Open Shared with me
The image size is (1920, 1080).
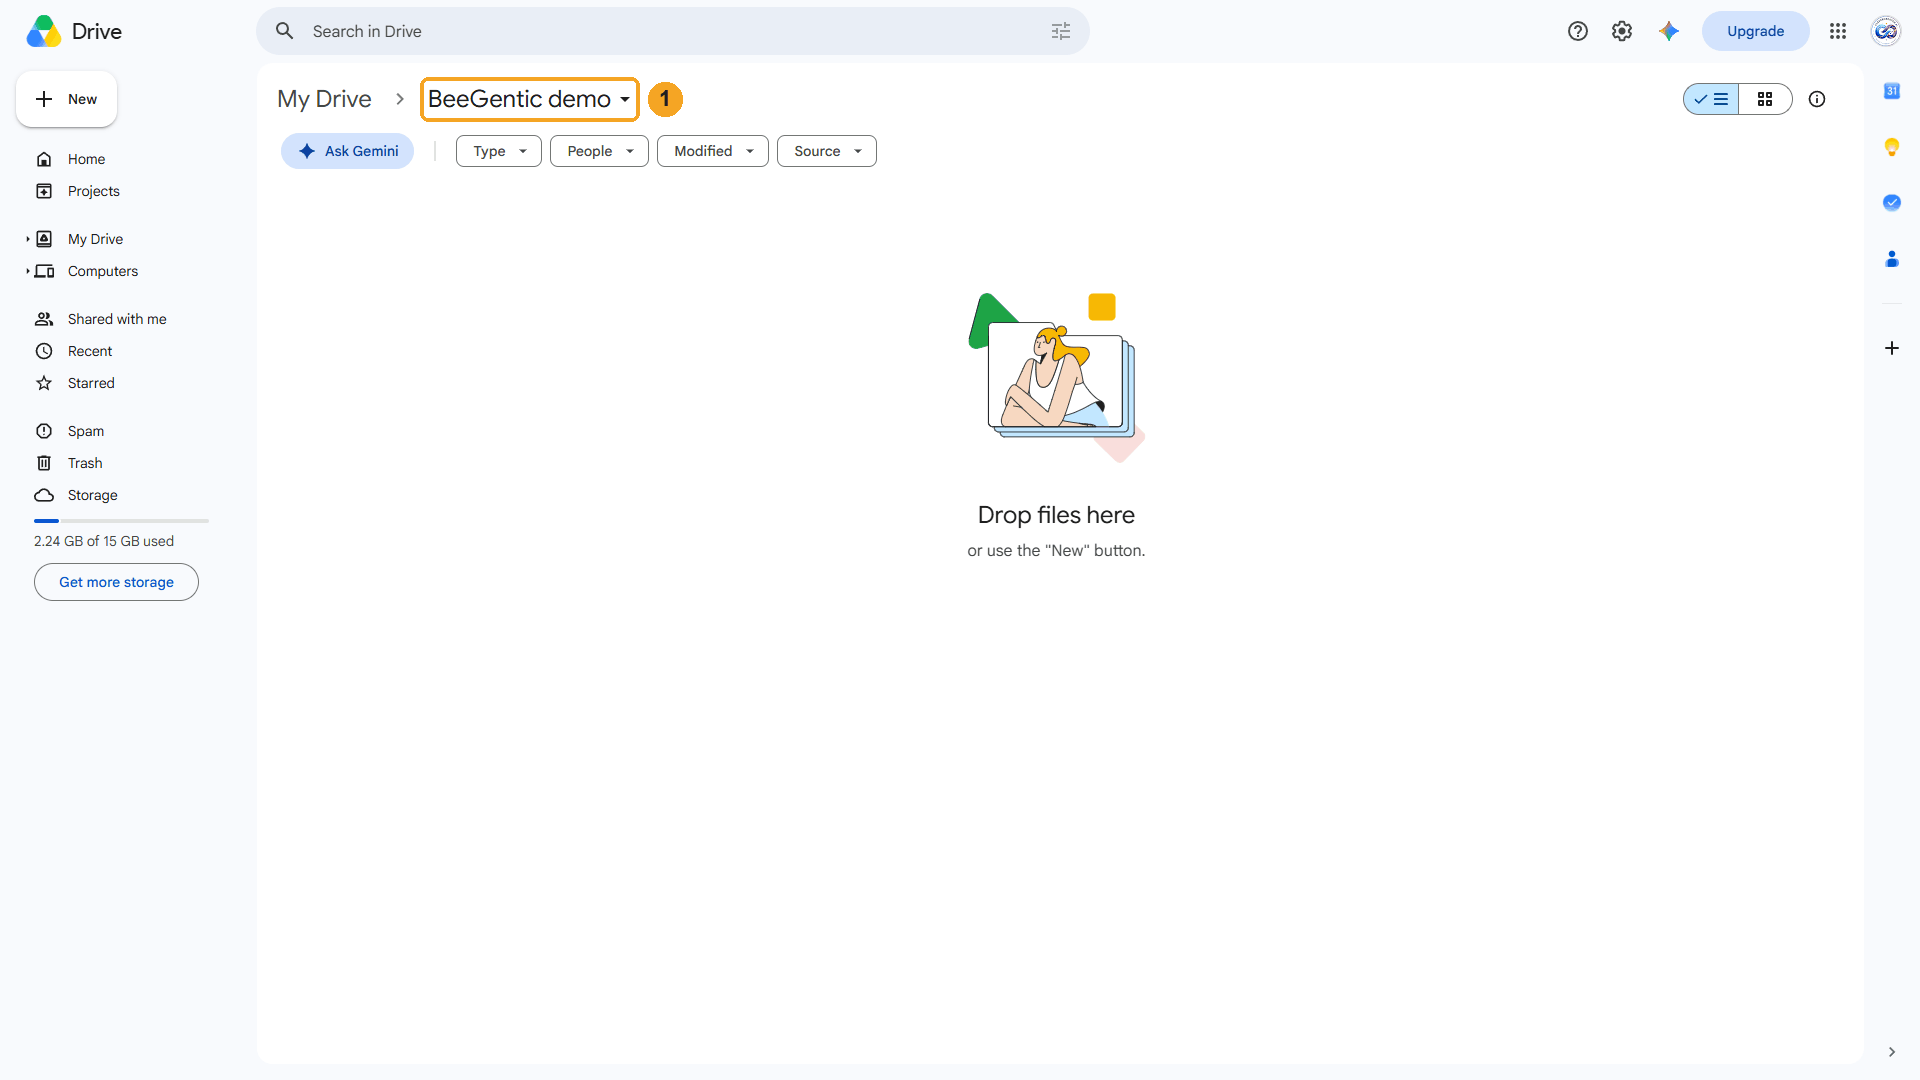pyautogui.click(x=117, y=319)
